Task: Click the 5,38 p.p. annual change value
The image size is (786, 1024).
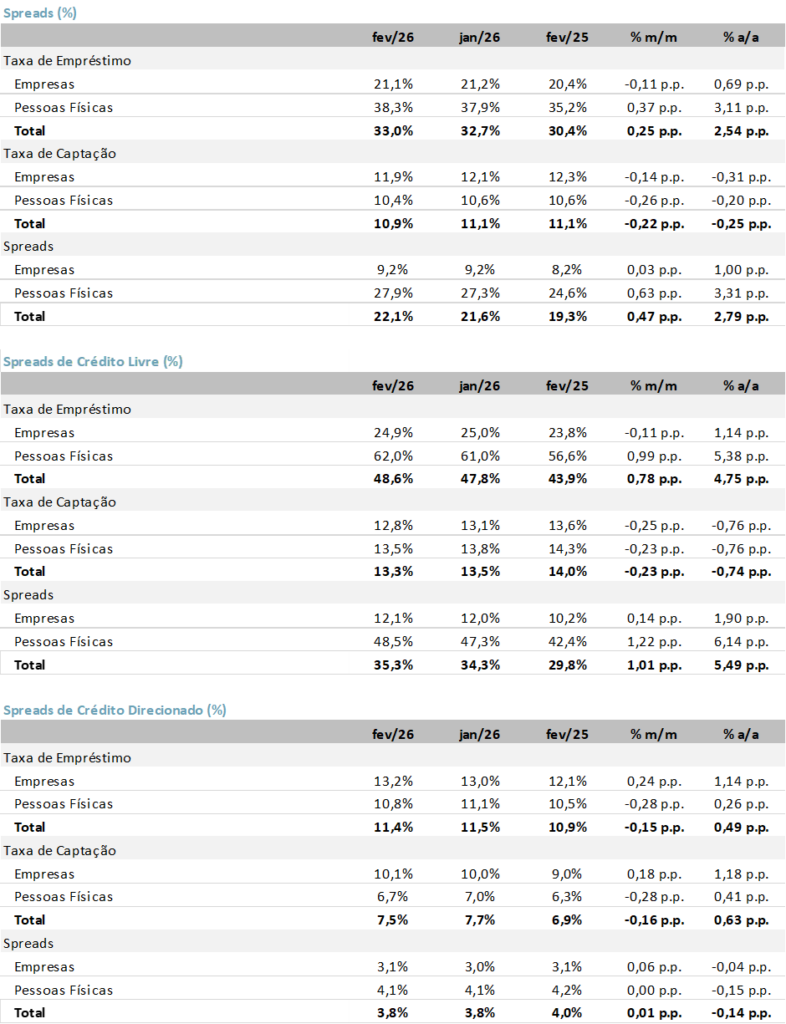Action: pyautogui.click(x=741, y=456)
